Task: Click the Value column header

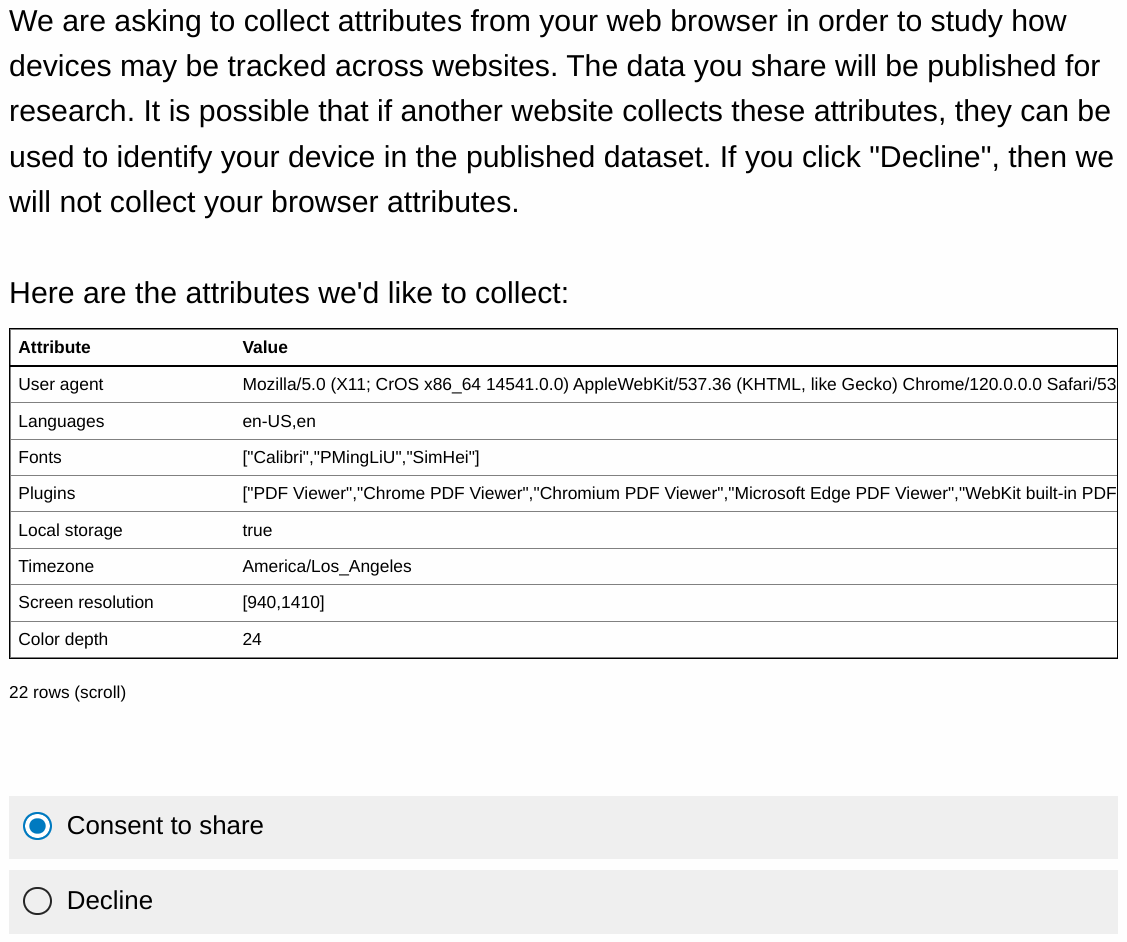Action: point(265,347)
